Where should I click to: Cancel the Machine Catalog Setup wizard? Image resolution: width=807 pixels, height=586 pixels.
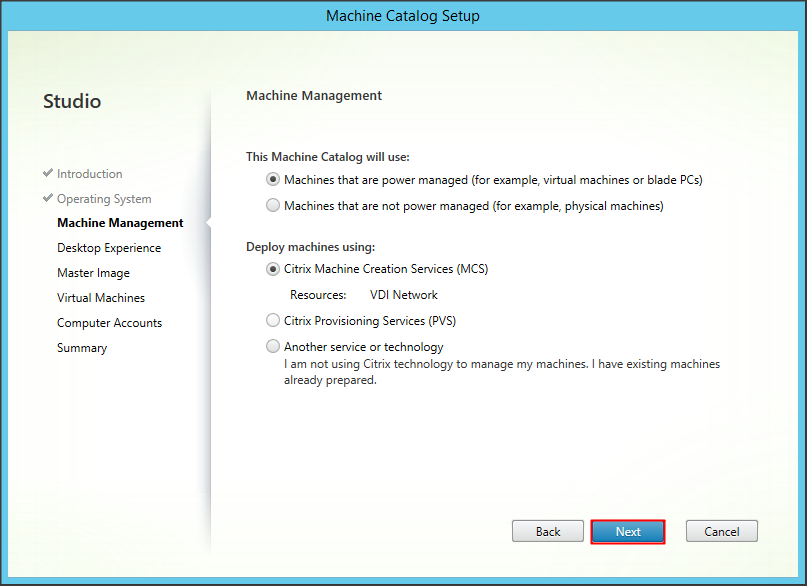pos(721,531)
